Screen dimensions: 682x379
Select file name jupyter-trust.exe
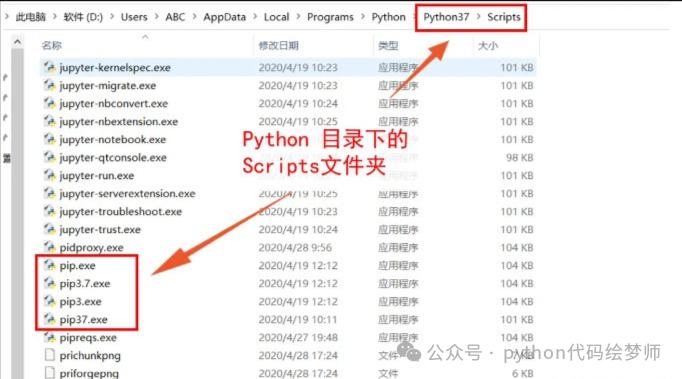pyautogui.click(x=100, y=230)
